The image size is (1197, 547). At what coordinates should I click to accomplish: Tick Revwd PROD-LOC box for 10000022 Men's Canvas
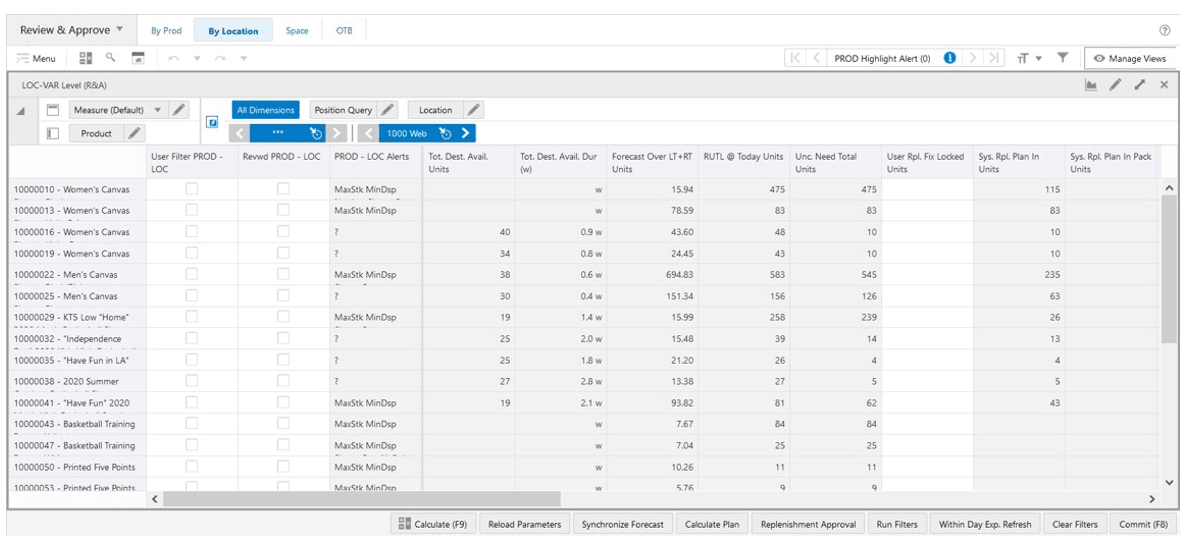tap(283, 274)
